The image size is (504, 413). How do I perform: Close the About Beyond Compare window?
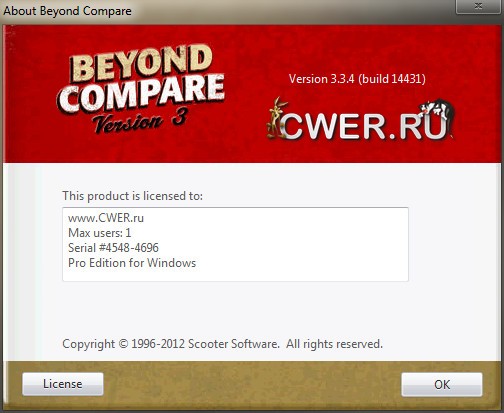pyautogui.click(x=479, y=6)
